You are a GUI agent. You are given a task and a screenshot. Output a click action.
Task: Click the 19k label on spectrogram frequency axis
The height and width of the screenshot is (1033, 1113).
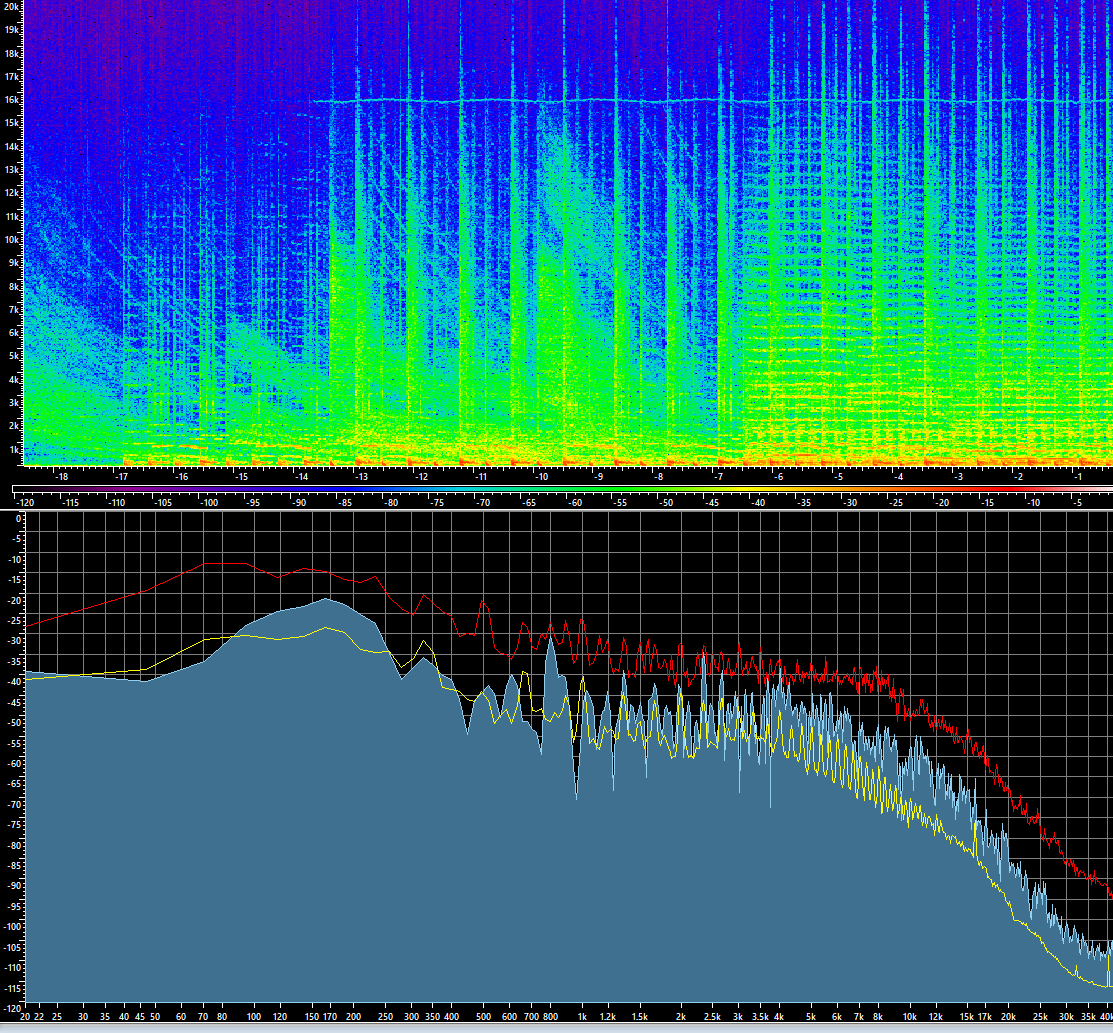(x=11, y=30)
